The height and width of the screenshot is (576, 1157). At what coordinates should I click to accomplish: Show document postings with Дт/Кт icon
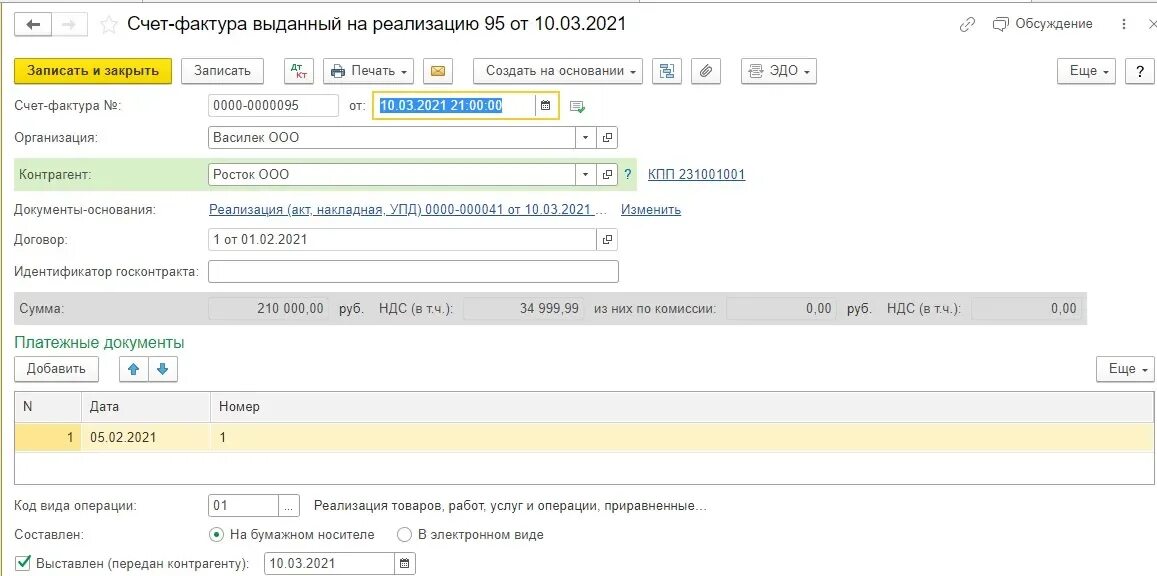coord(298,70)
